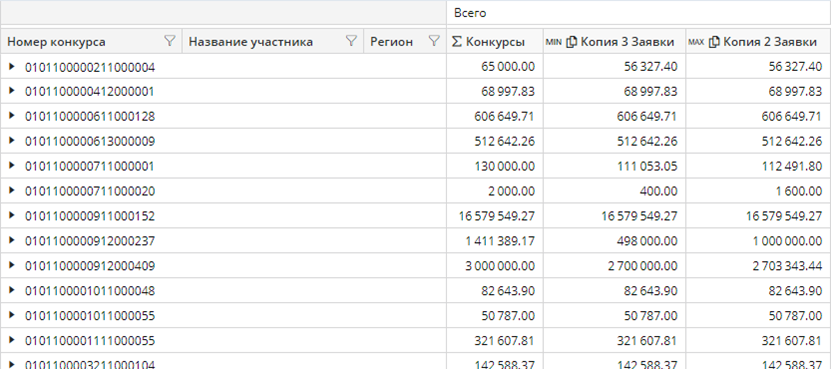Expand row 0101100000711000020

12,190
